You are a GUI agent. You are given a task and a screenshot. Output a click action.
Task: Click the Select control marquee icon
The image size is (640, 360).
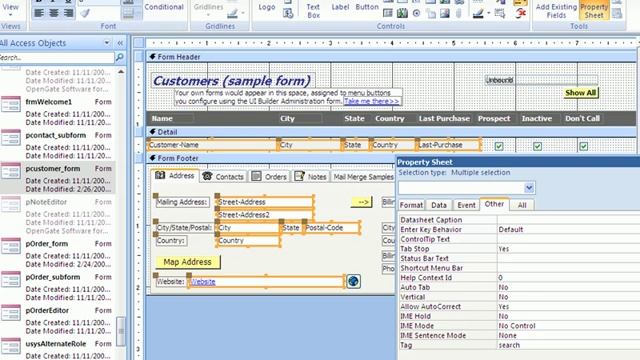coord(499,13)
